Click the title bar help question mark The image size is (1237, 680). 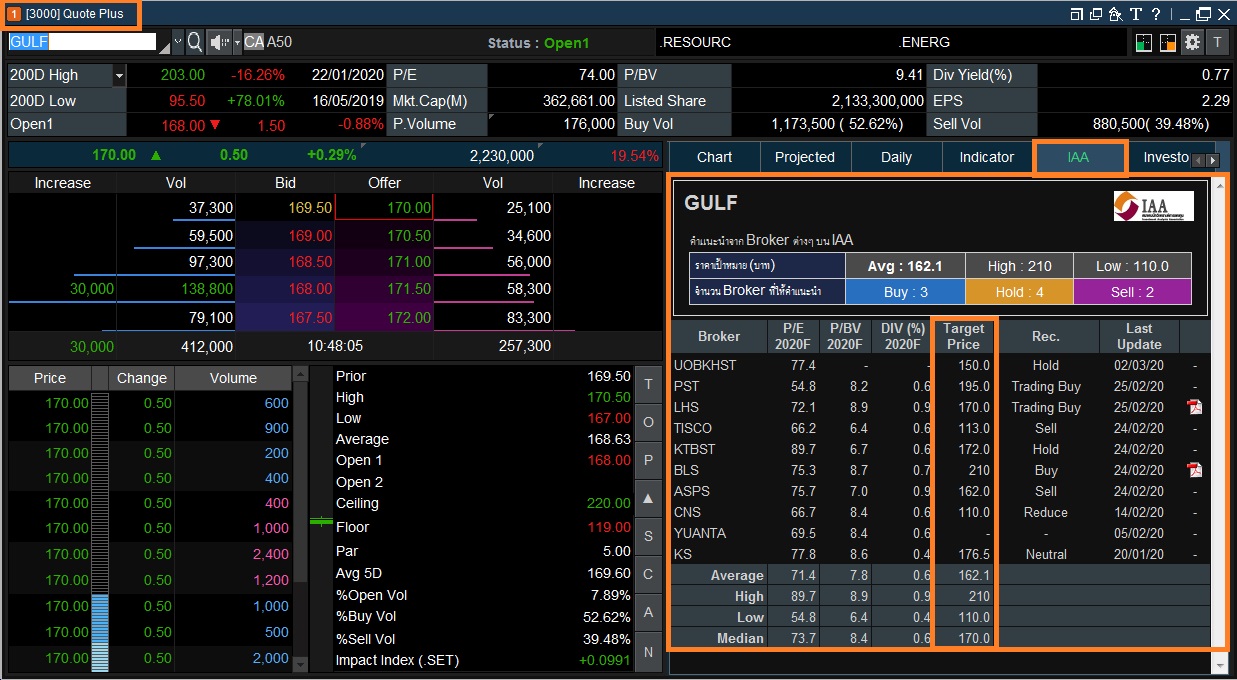1156,14
